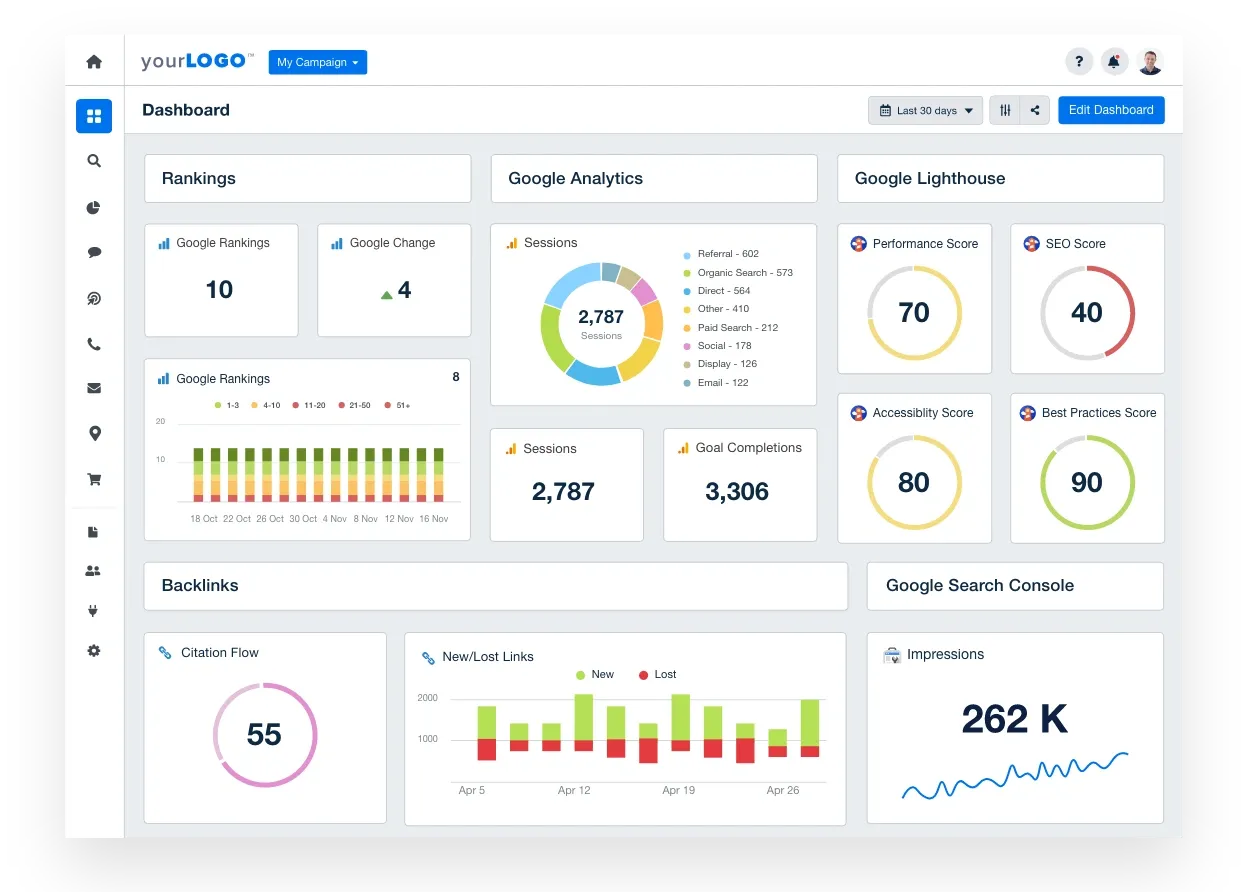Click the Citation Flow gauge showing 55
Screen dimensions: 1248x892
[265, 735]
